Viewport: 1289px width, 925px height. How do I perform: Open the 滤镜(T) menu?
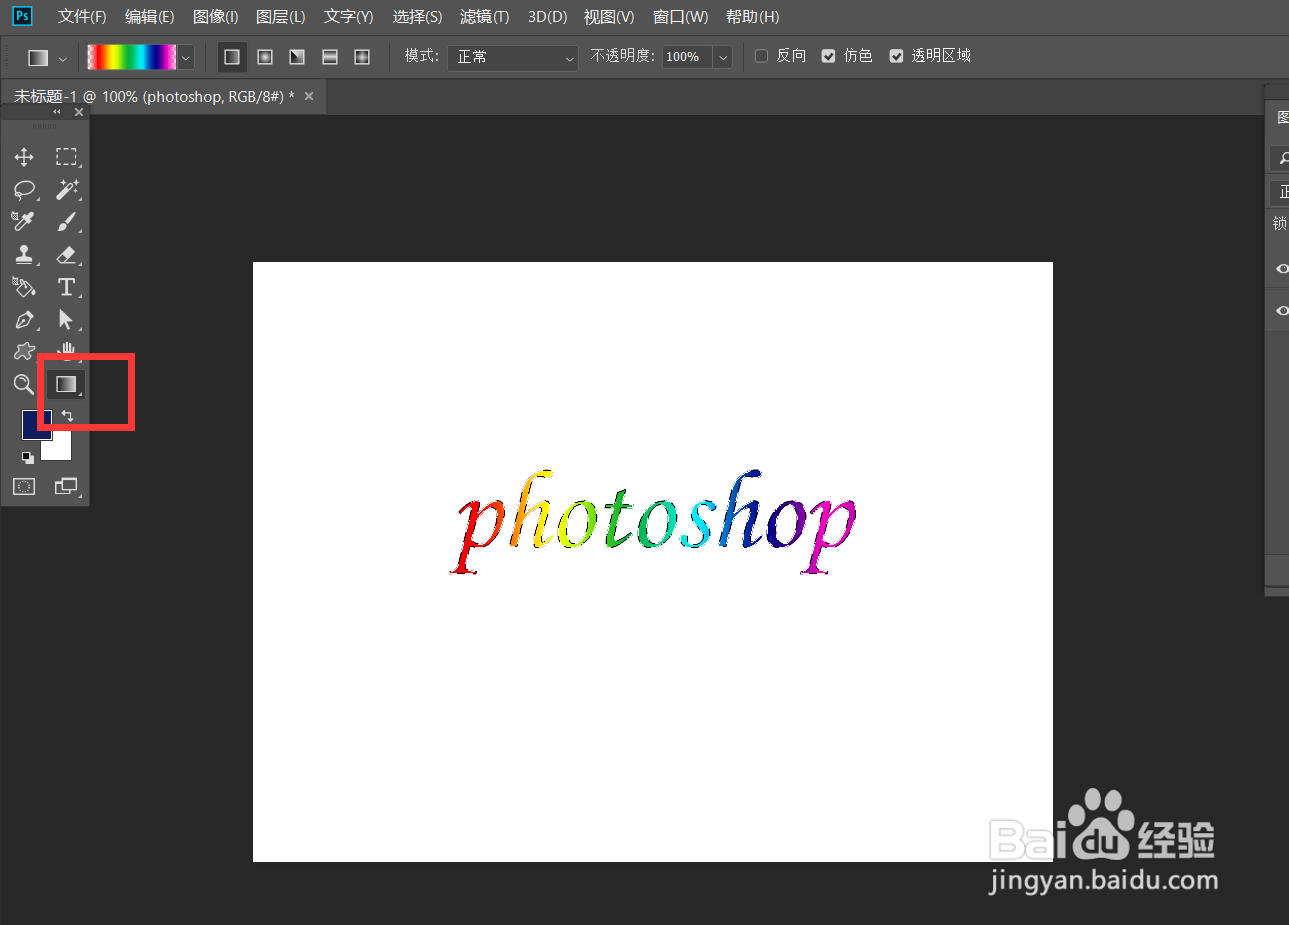(x=484, y=17)
